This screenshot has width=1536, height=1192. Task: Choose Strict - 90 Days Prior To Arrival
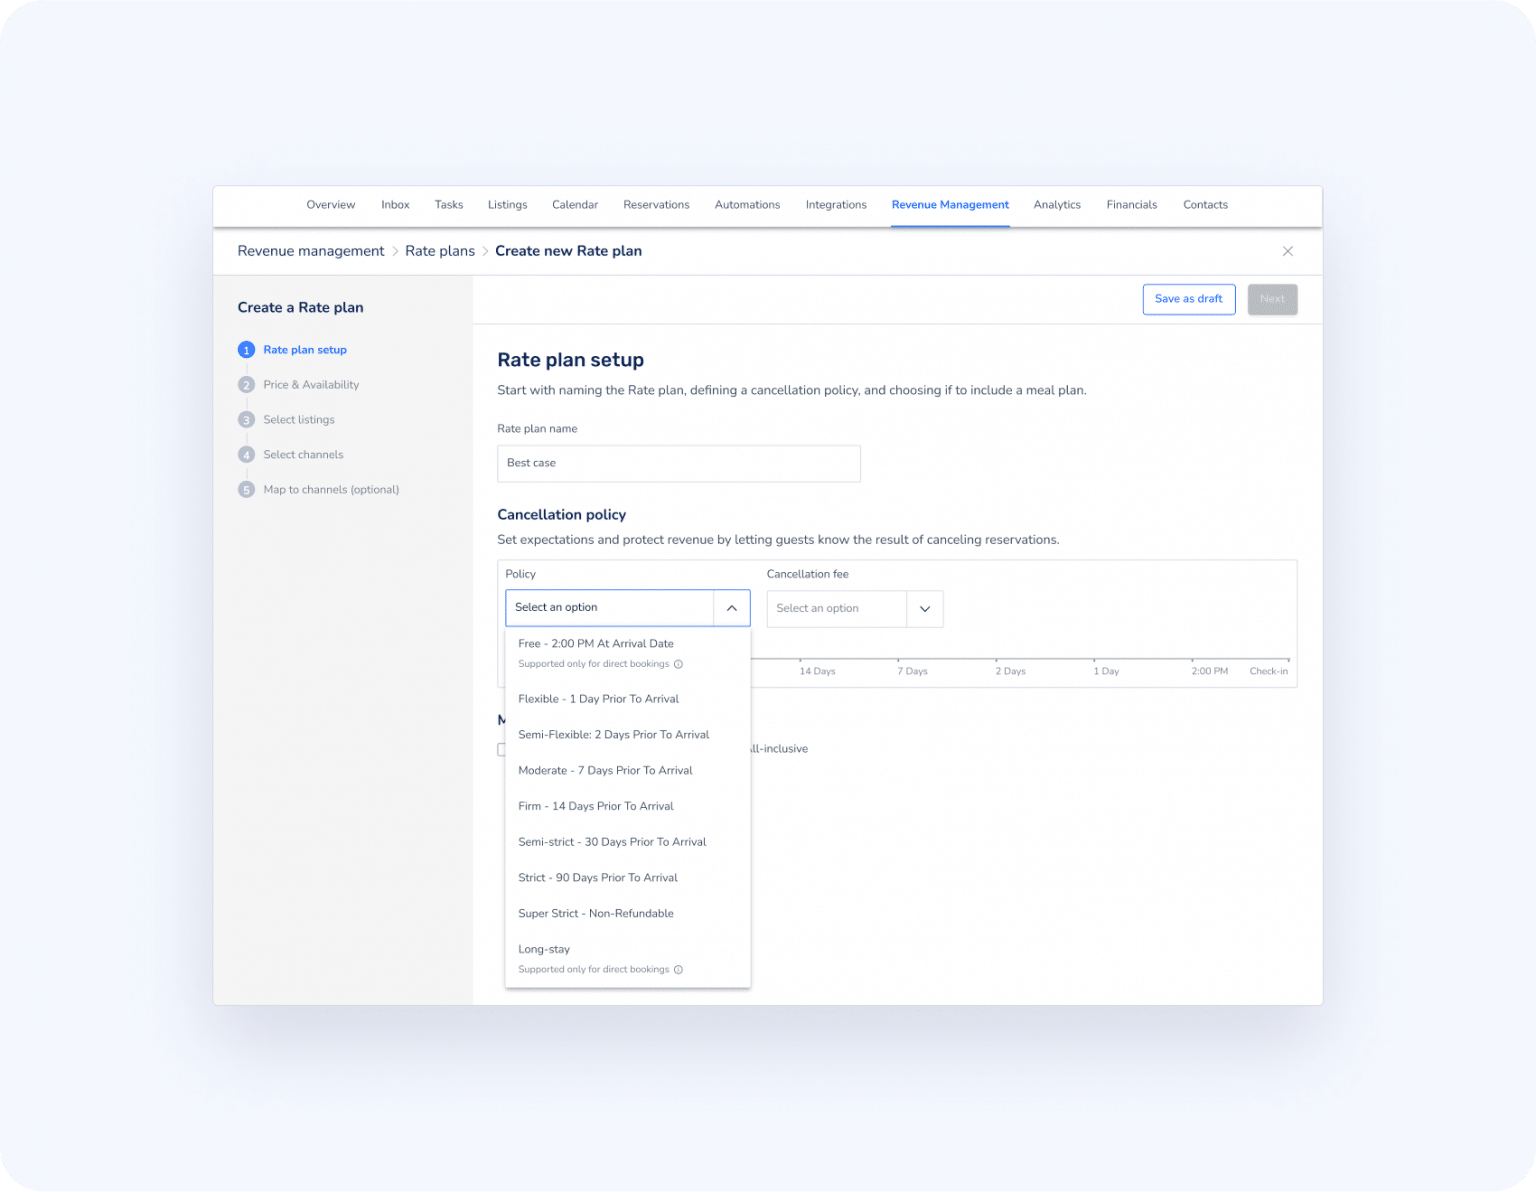click(598, 877)
